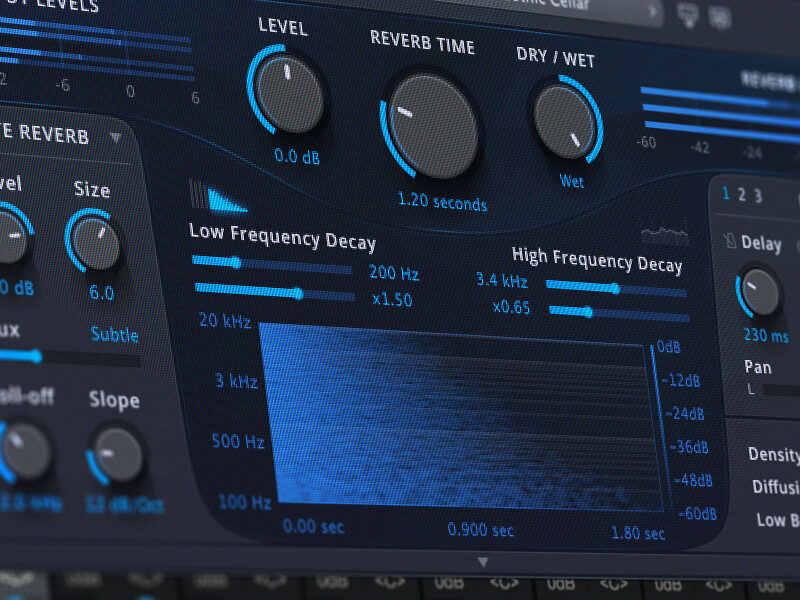Click the 1.80 sec time axis label

coord(638,533)
